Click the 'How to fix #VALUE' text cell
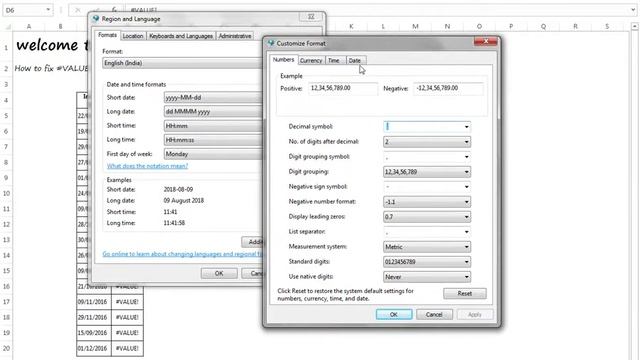Screen dimensions: 640x360 click(51, 69)
